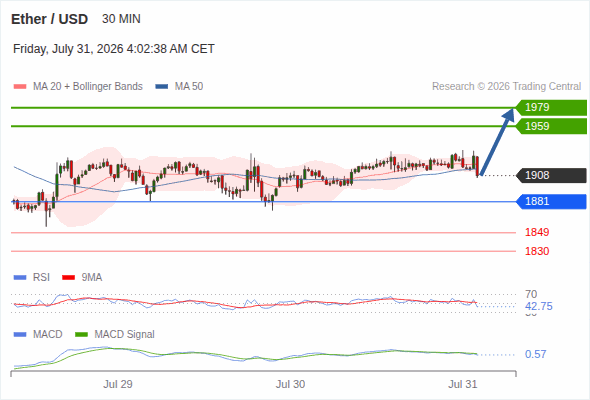The image size is (590, 400).
Task: Select the 1881 blue pivot label
Action: (x=551, y=201)
